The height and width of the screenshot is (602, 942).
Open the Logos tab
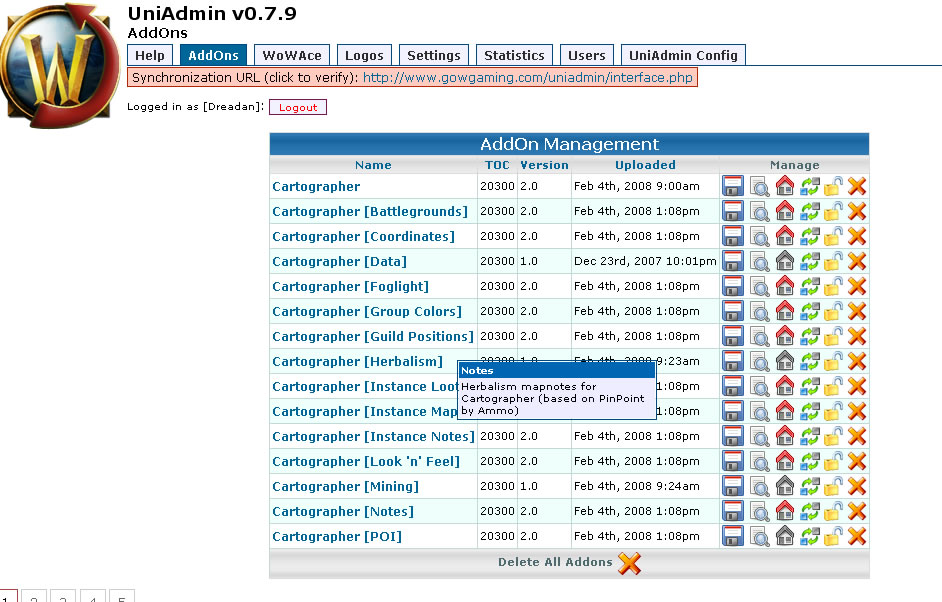pyautogui.click(x=364, y=55)
